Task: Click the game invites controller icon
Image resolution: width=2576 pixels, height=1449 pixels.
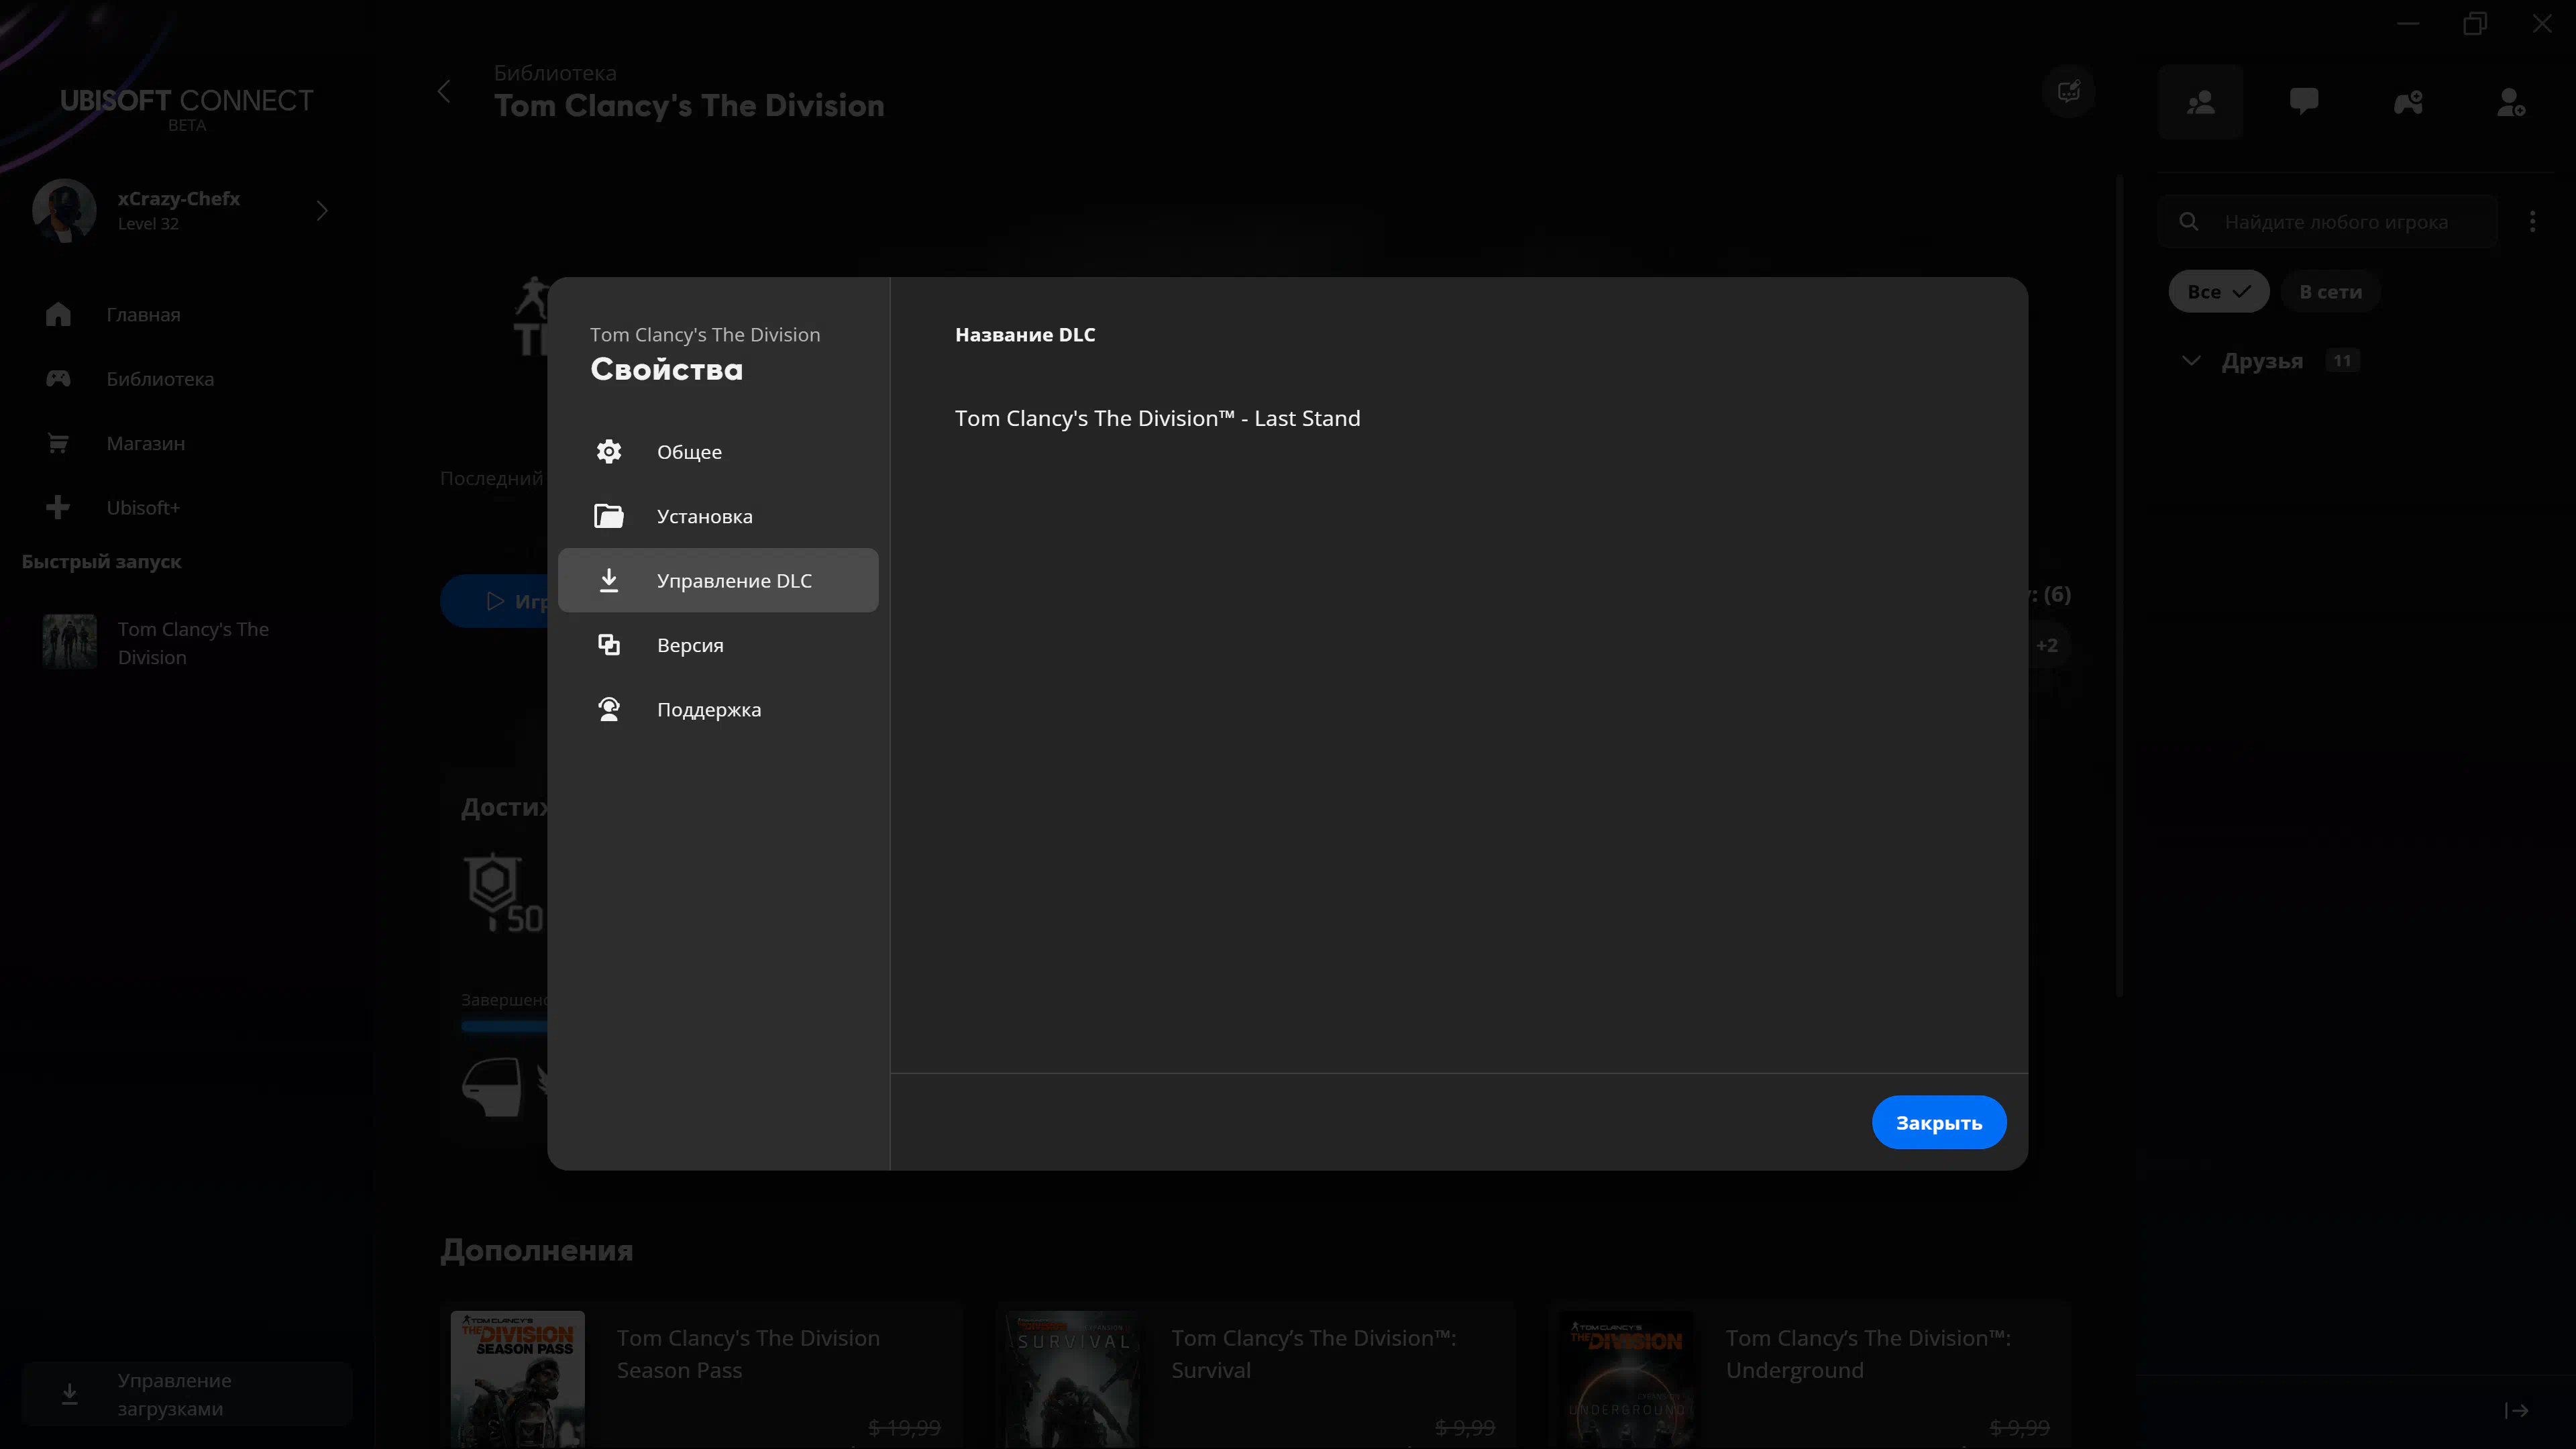Action: [2408, 102]
